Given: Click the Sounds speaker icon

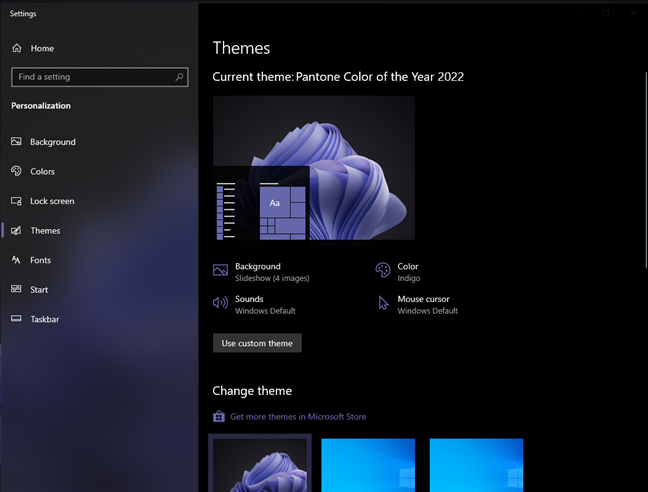Looking at the screenshot, I should tap(220, 303).
